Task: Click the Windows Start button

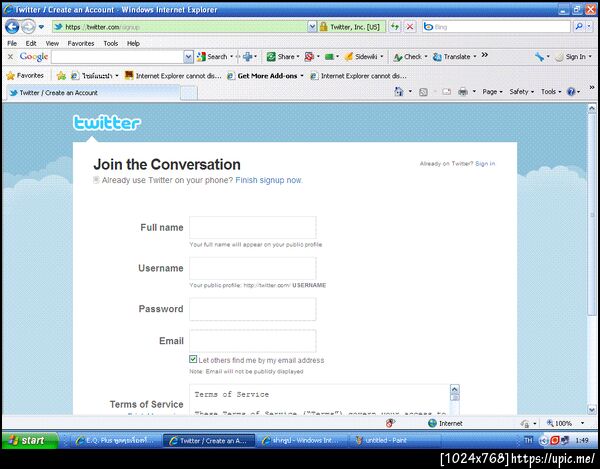Action: click(30, 440)
